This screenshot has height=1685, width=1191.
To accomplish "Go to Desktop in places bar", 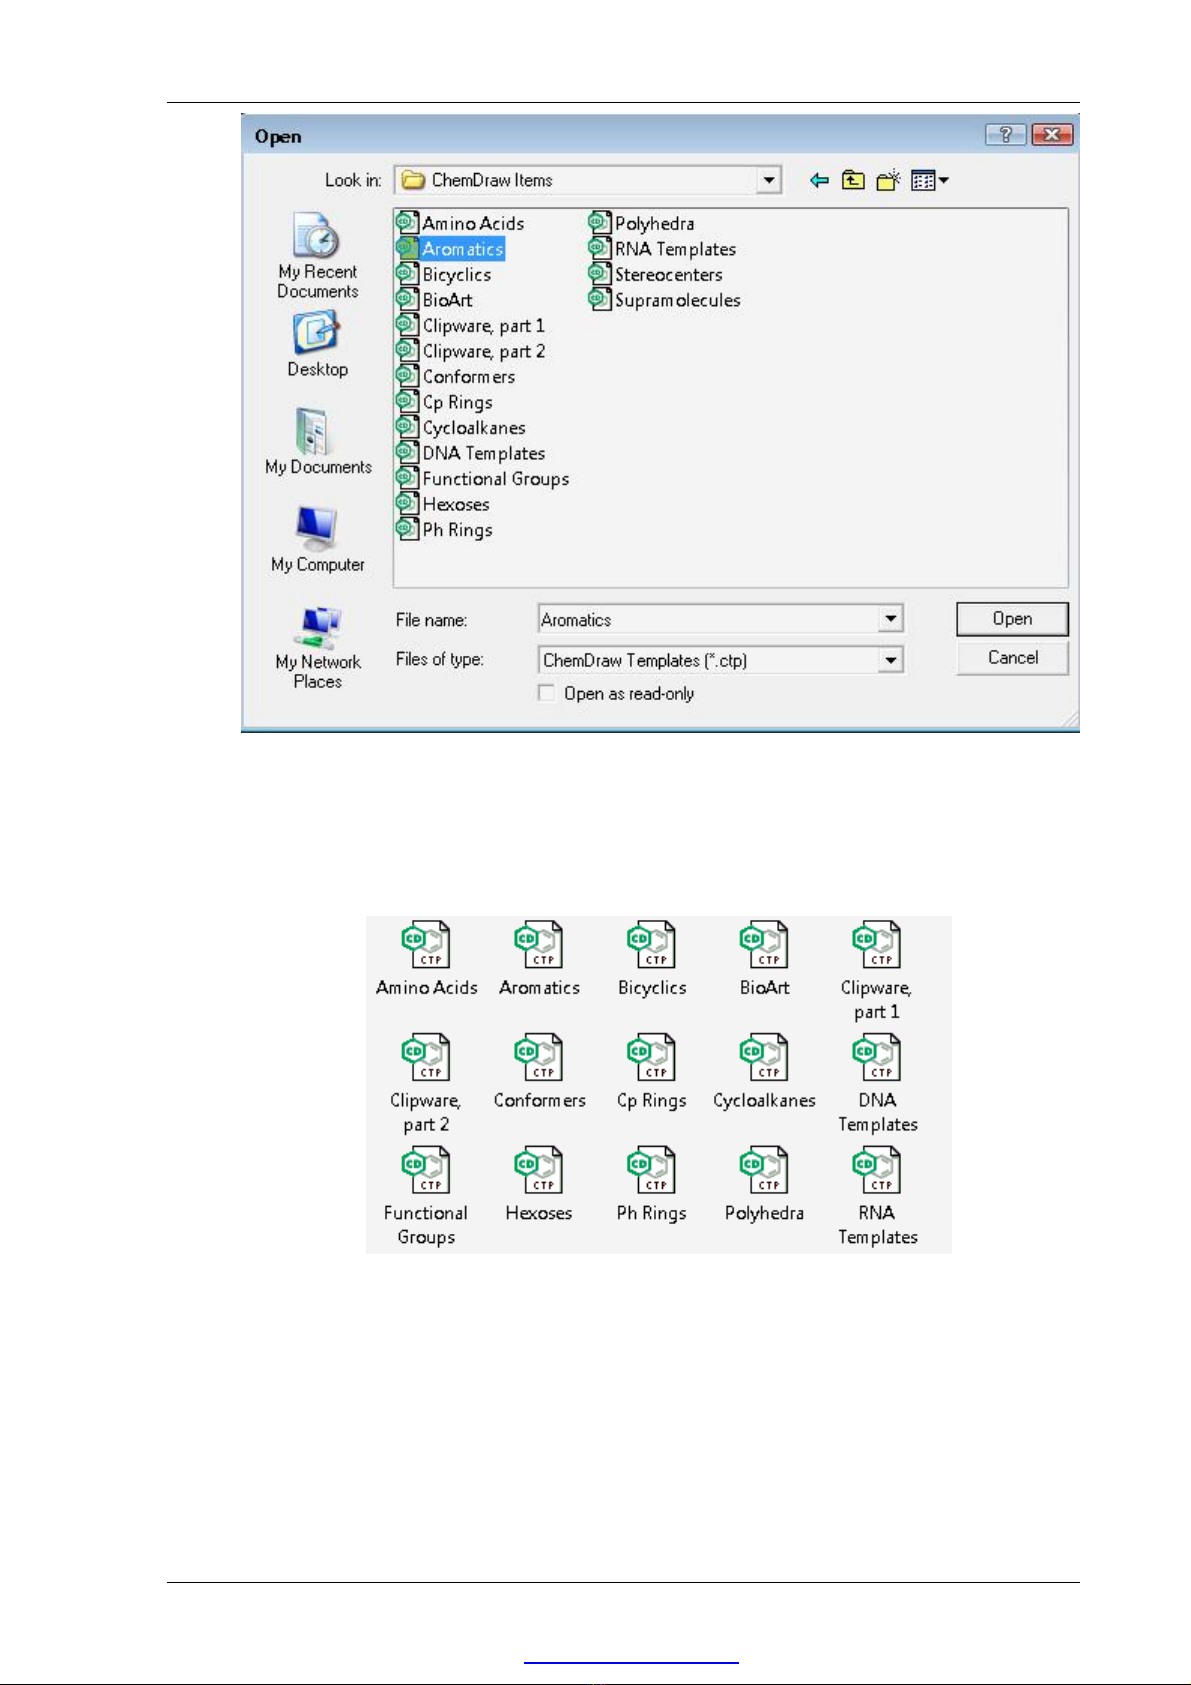I will (x=317, y=345).
